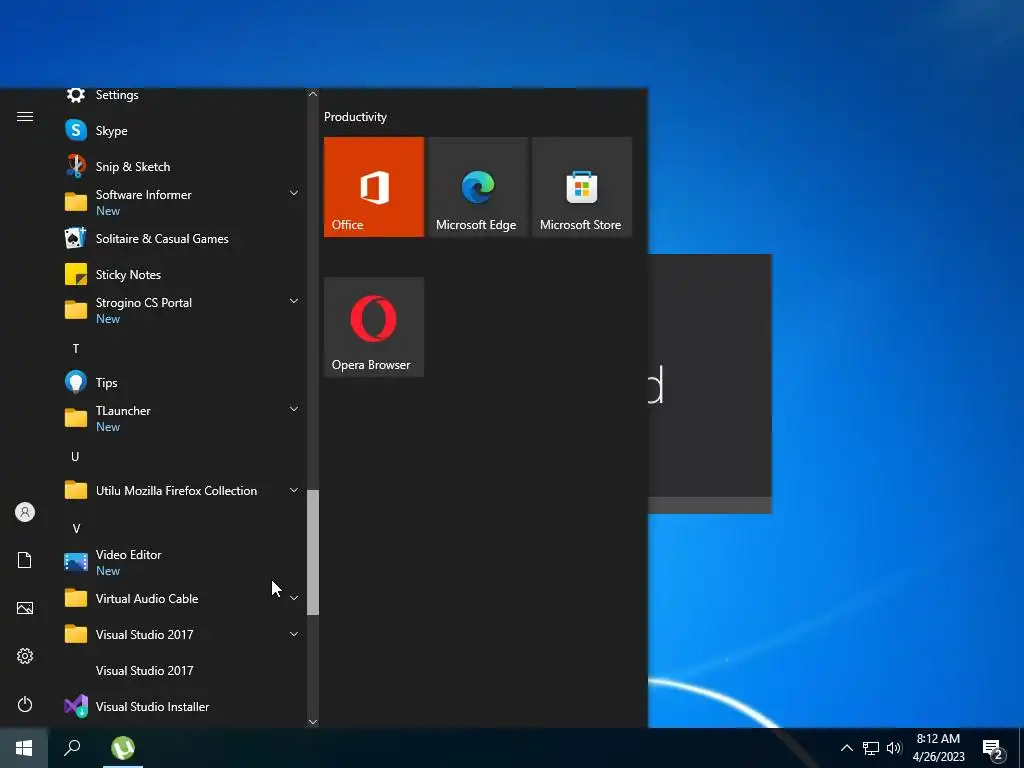This screenshot has height=768, width=1024.
Task: Click the Power button in Start sidebar
Action: coord(25,704)
